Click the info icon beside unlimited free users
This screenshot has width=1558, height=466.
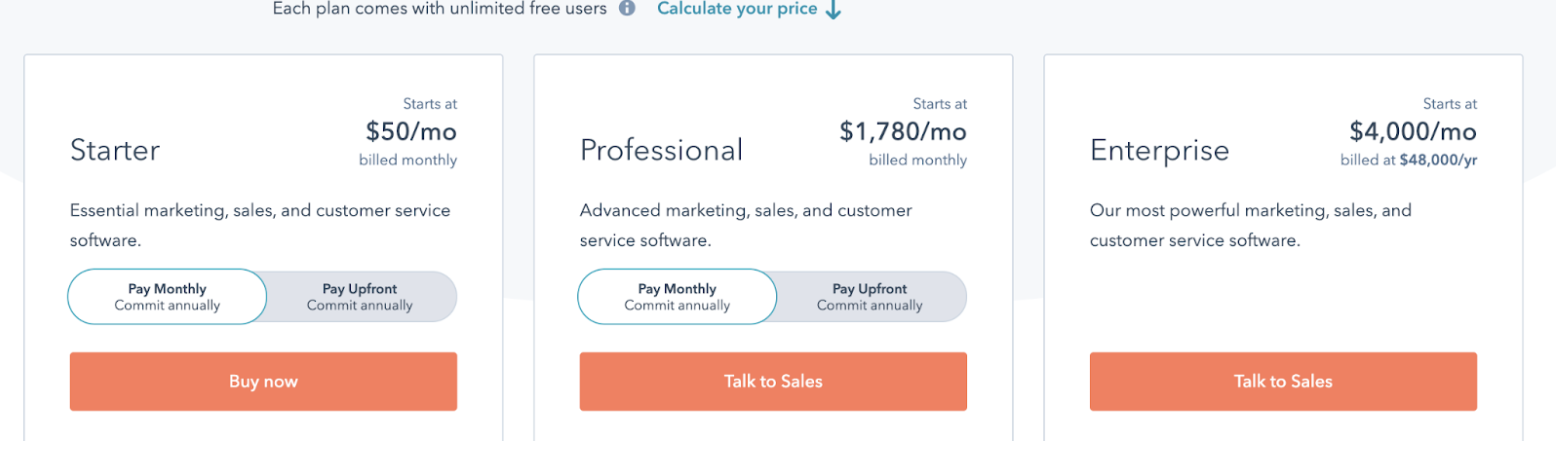627,9
